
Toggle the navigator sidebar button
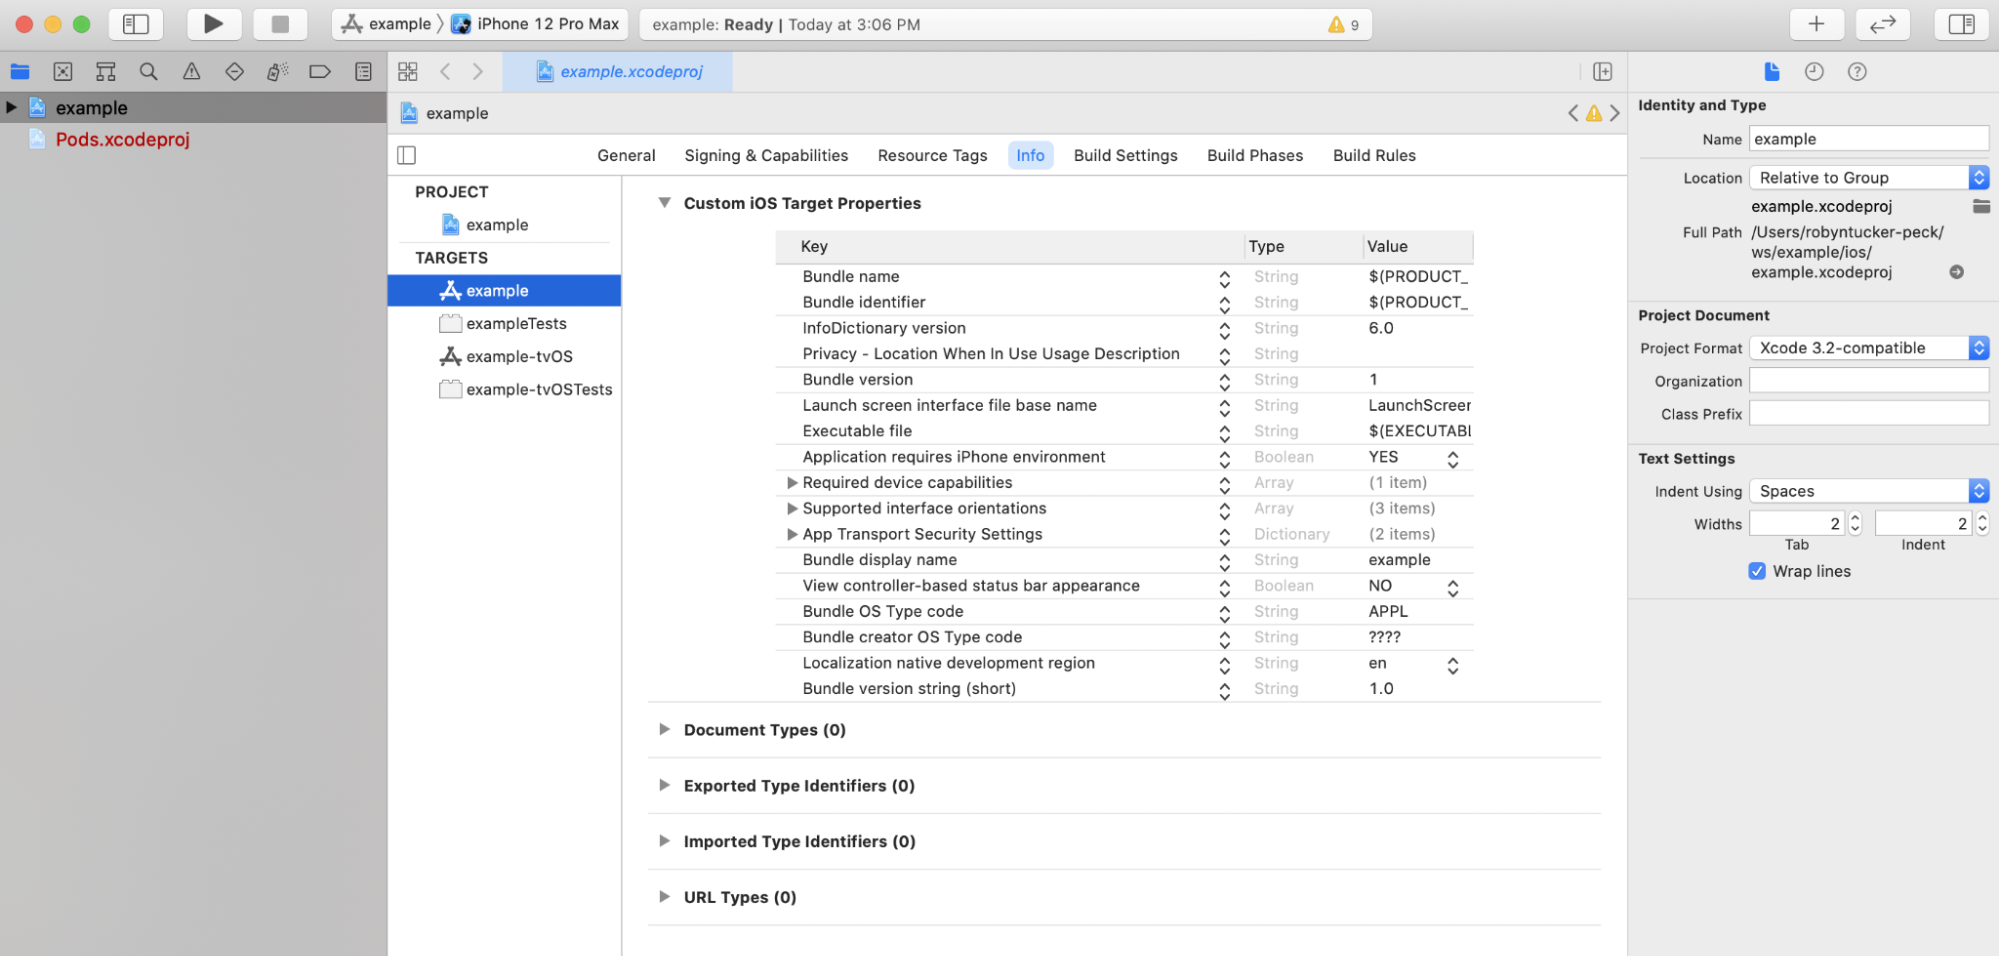136,24
